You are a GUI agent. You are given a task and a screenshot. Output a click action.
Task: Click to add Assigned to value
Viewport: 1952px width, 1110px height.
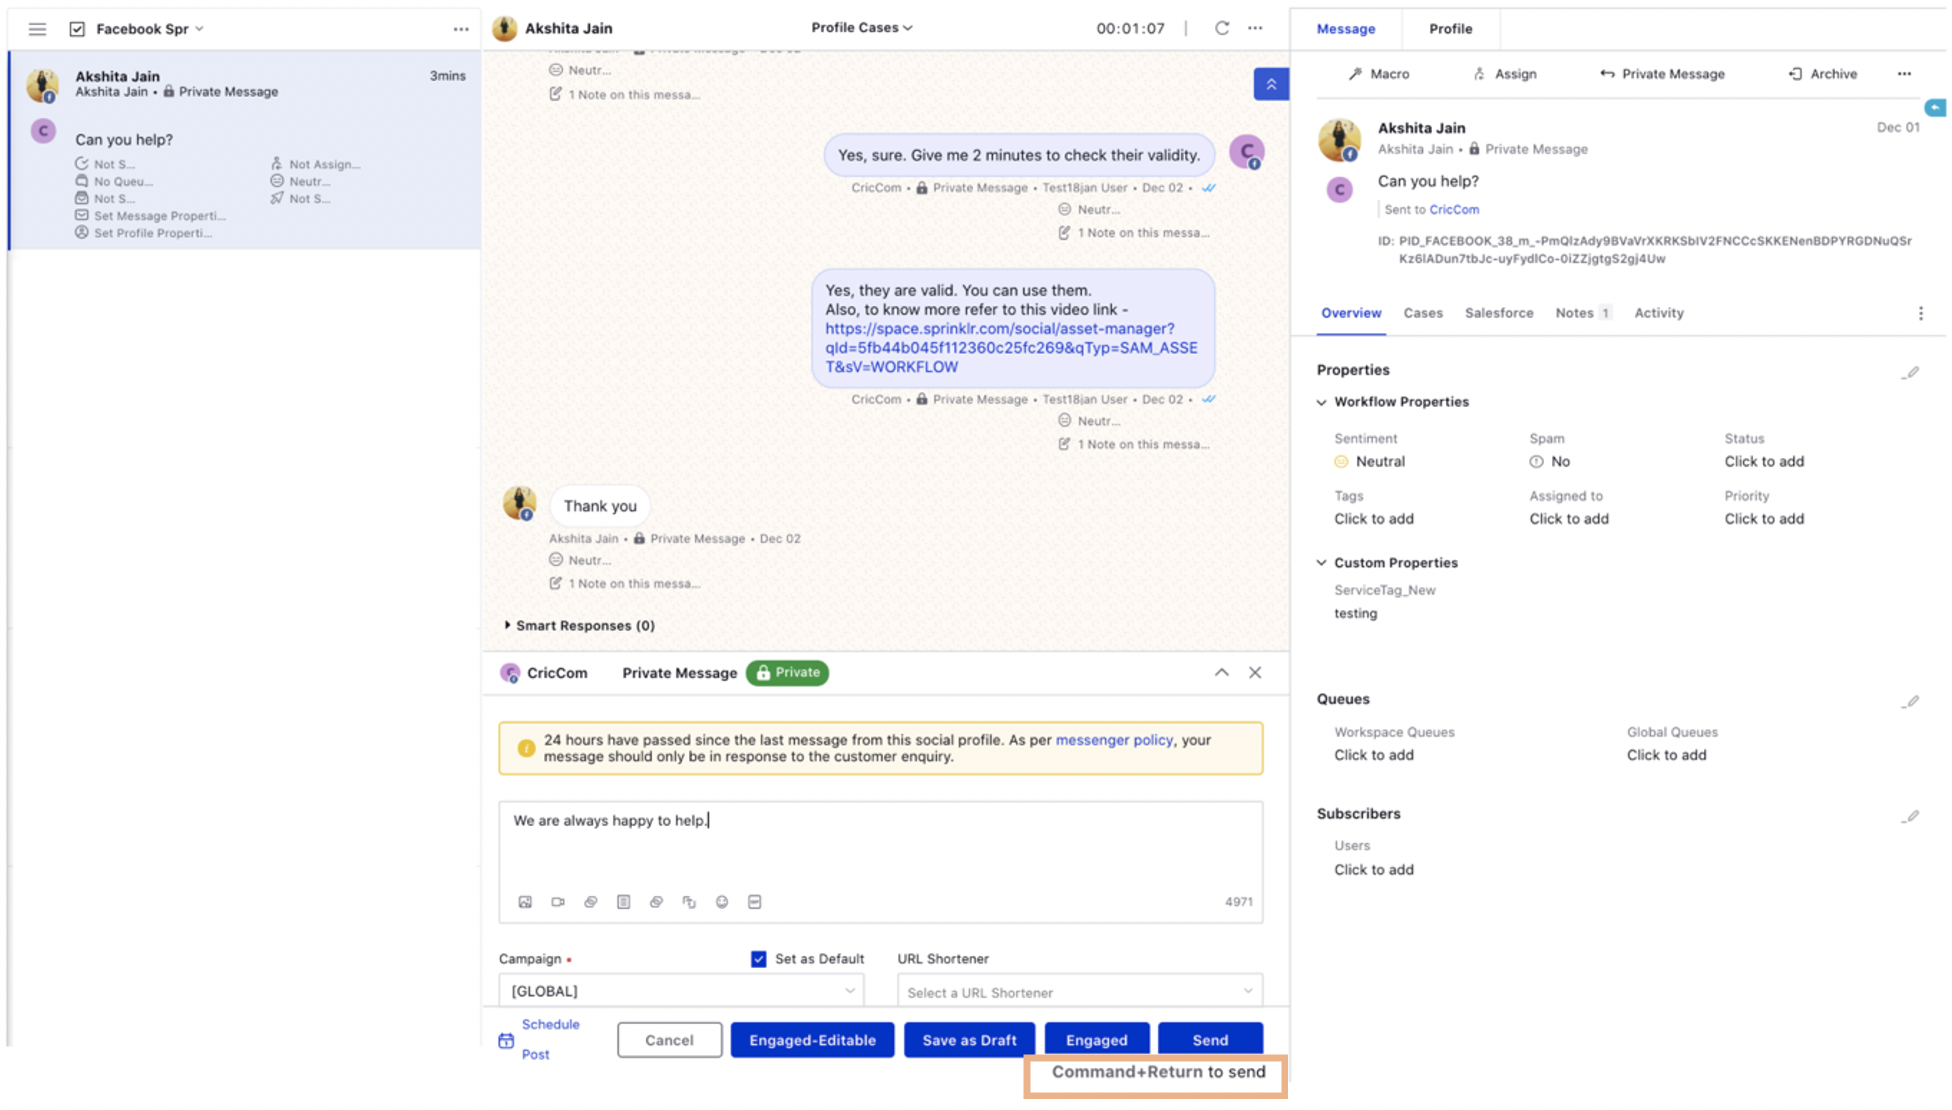coord(1568,519)
